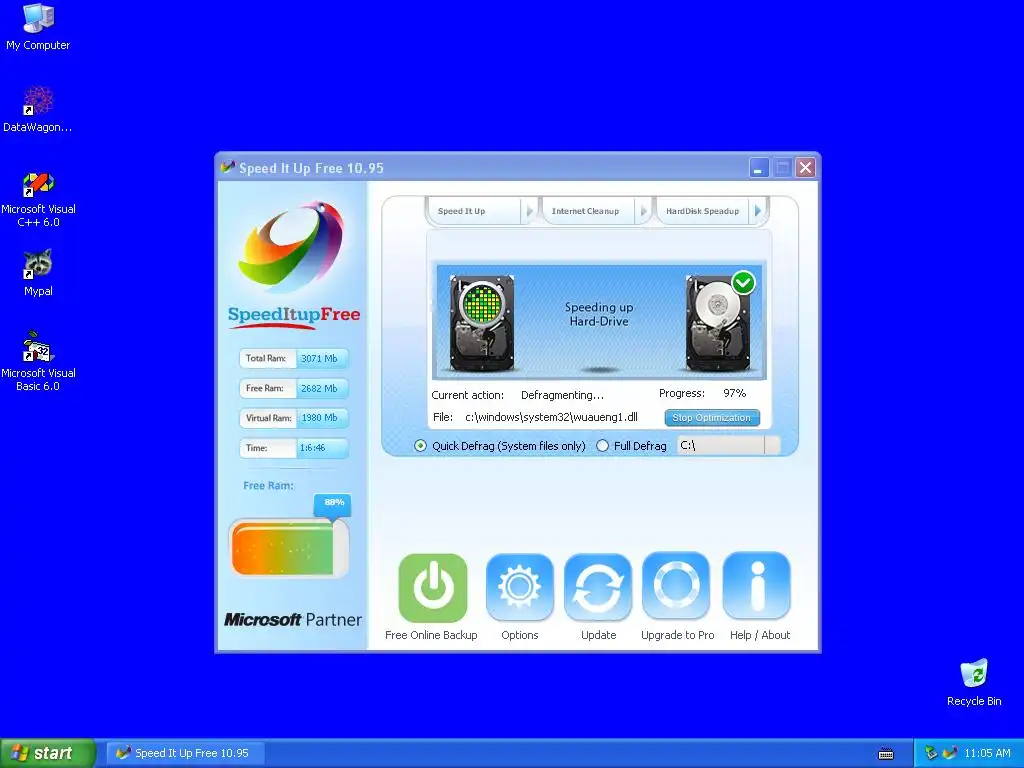
Task: Minimize the Speed It Up Free window
Action: (x=759, y=168)
